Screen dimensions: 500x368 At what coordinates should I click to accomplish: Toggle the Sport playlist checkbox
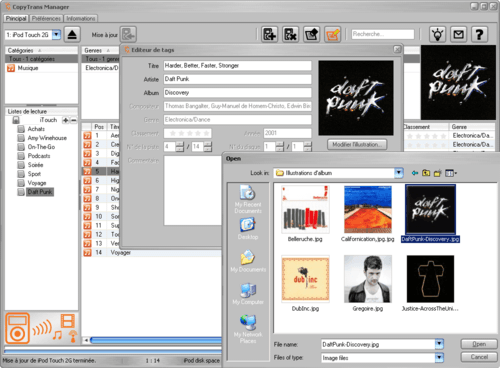(x=21, y=174)
